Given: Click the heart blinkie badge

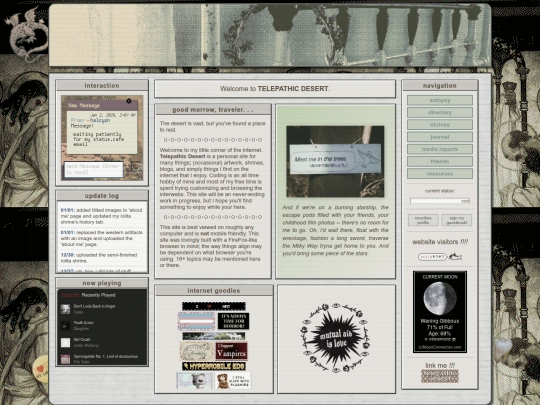Looking at the screenshot, I should [x=214, y=306].
